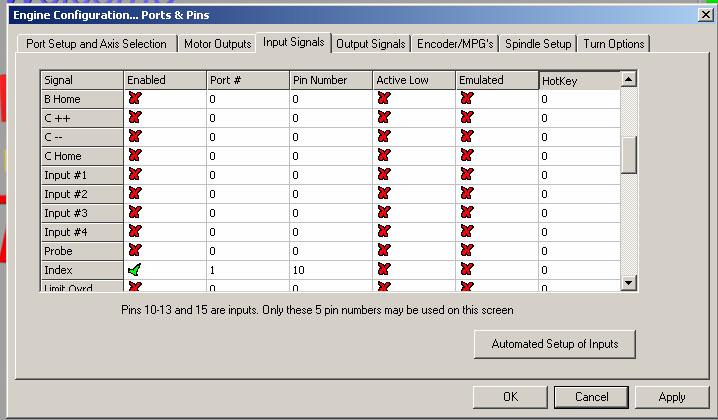
Task: Select the Input #3 signal row label
Action: click(82, 213)
